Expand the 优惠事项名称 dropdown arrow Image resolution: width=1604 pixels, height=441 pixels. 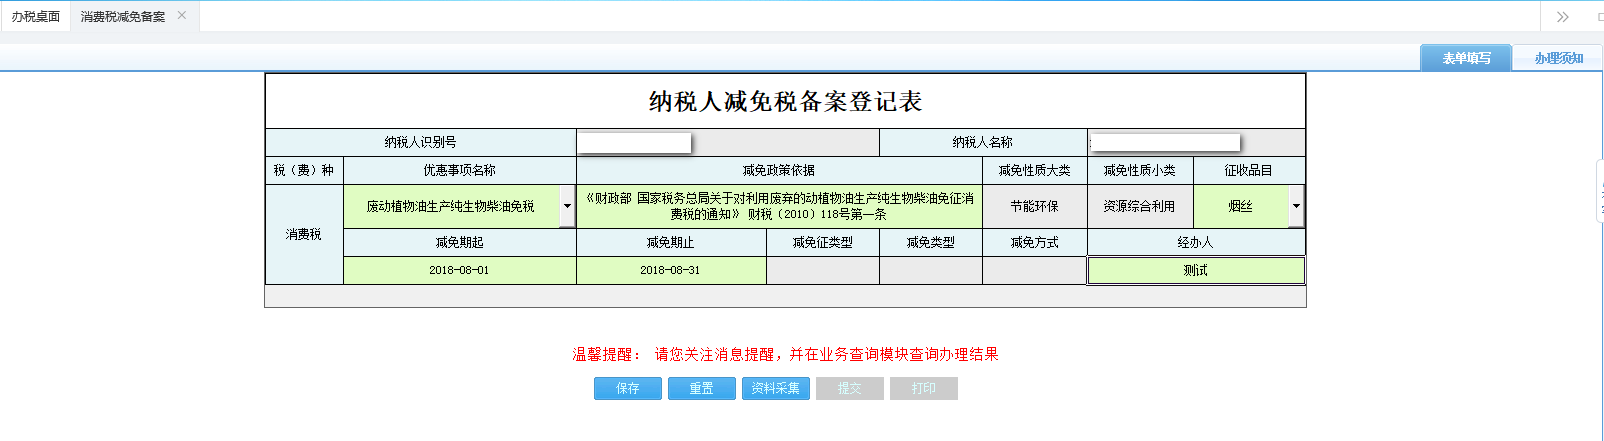click(x=567, y=207)
